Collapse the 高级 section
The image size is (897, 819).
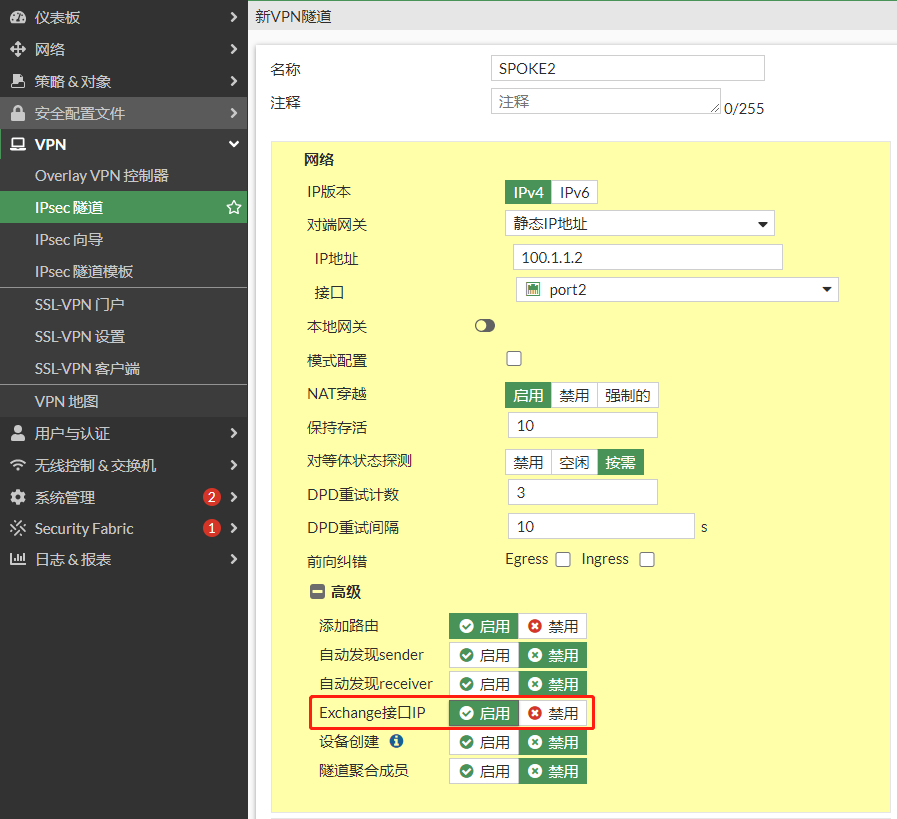(317, 592)
